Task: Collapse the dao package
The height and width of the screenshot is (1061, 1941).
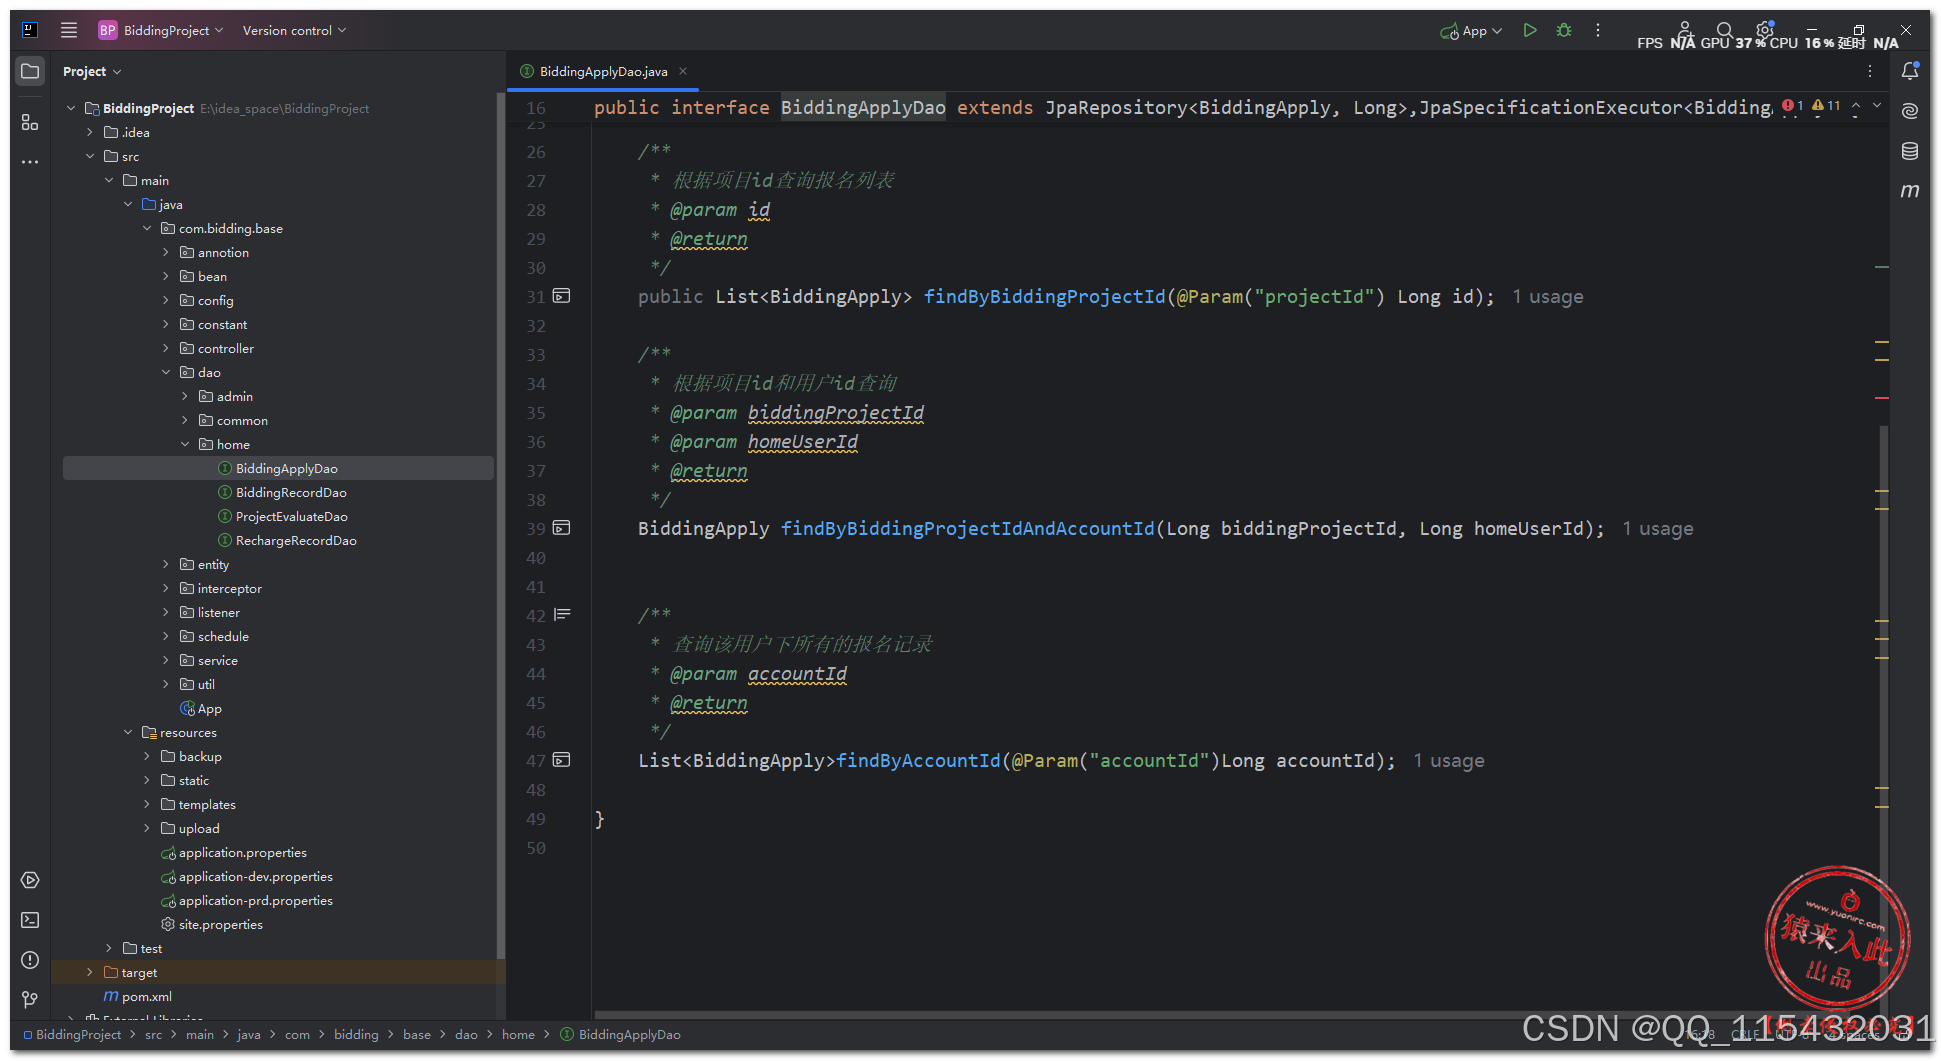Action: click(x=166, y=372)
